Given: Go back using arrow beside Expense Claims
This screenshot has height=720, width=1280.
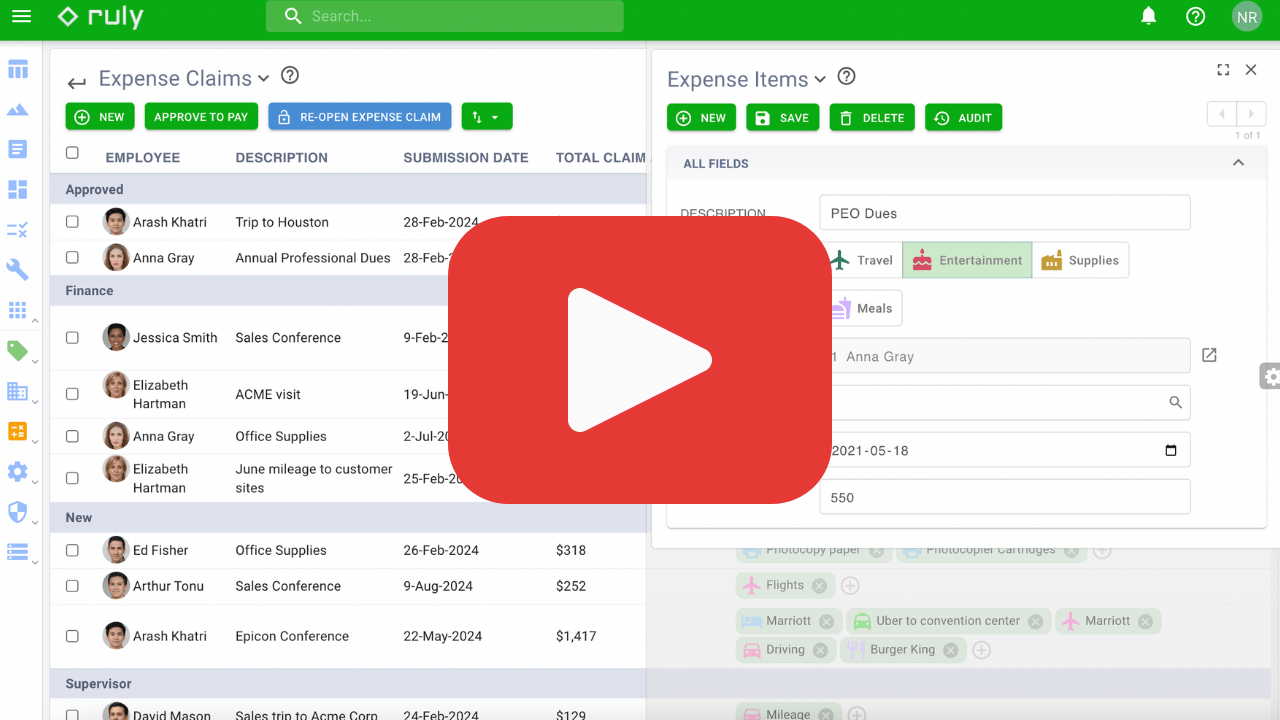Looking at the screenshot, I should click(x=77, y=83).
